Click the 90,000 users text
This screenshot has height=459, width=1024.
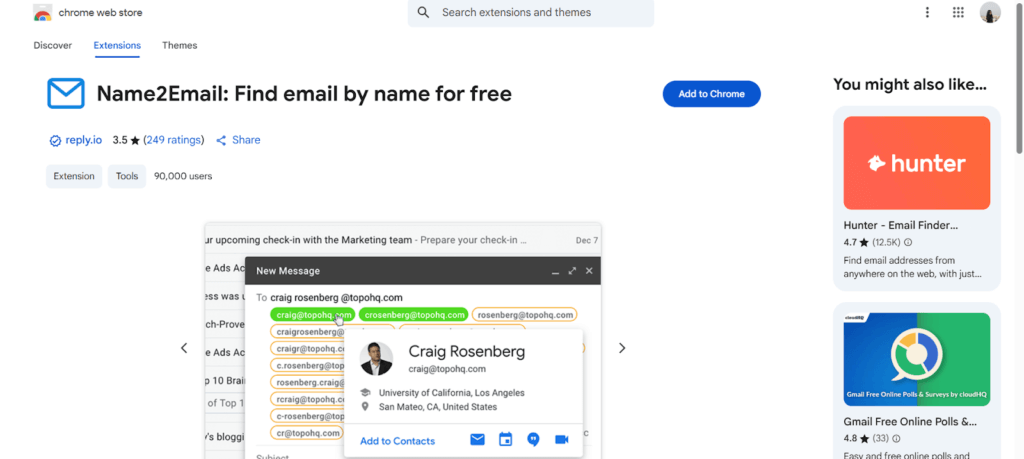pyautogui.click(x=183, y=176)
